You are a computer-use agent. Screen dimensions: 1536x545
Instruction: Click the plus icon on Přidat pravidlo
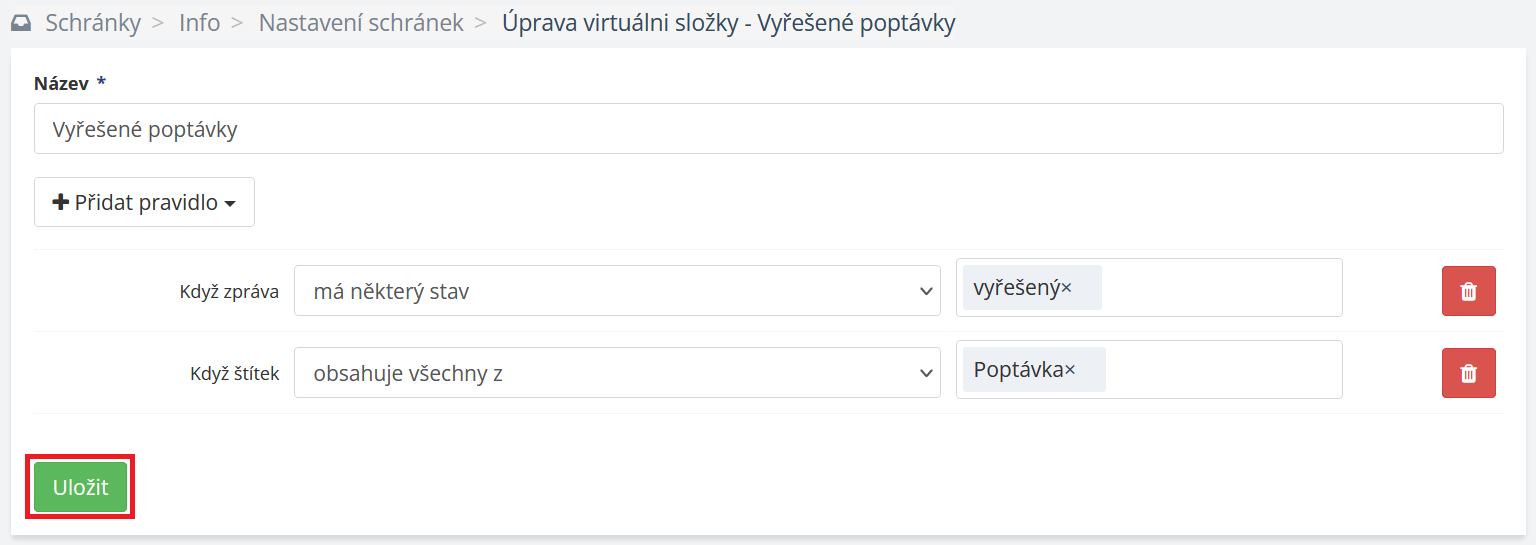tap(61, 203)
